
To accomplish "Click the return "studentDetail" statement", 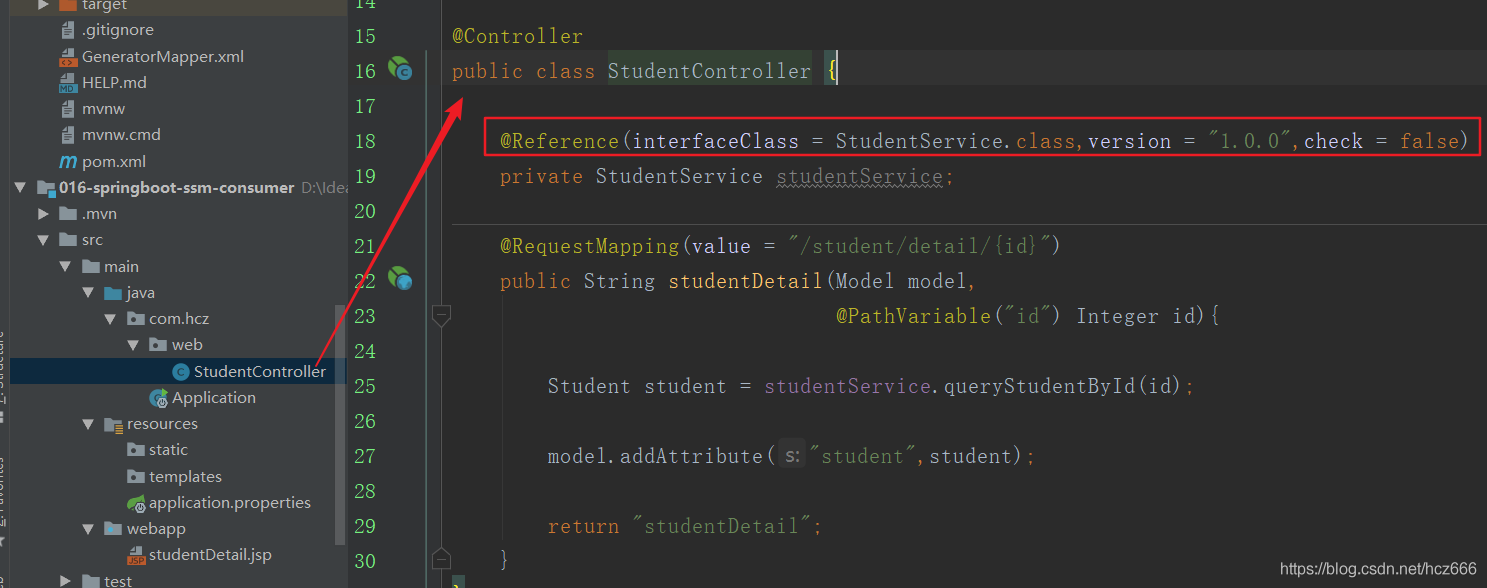I will (684, 526).
